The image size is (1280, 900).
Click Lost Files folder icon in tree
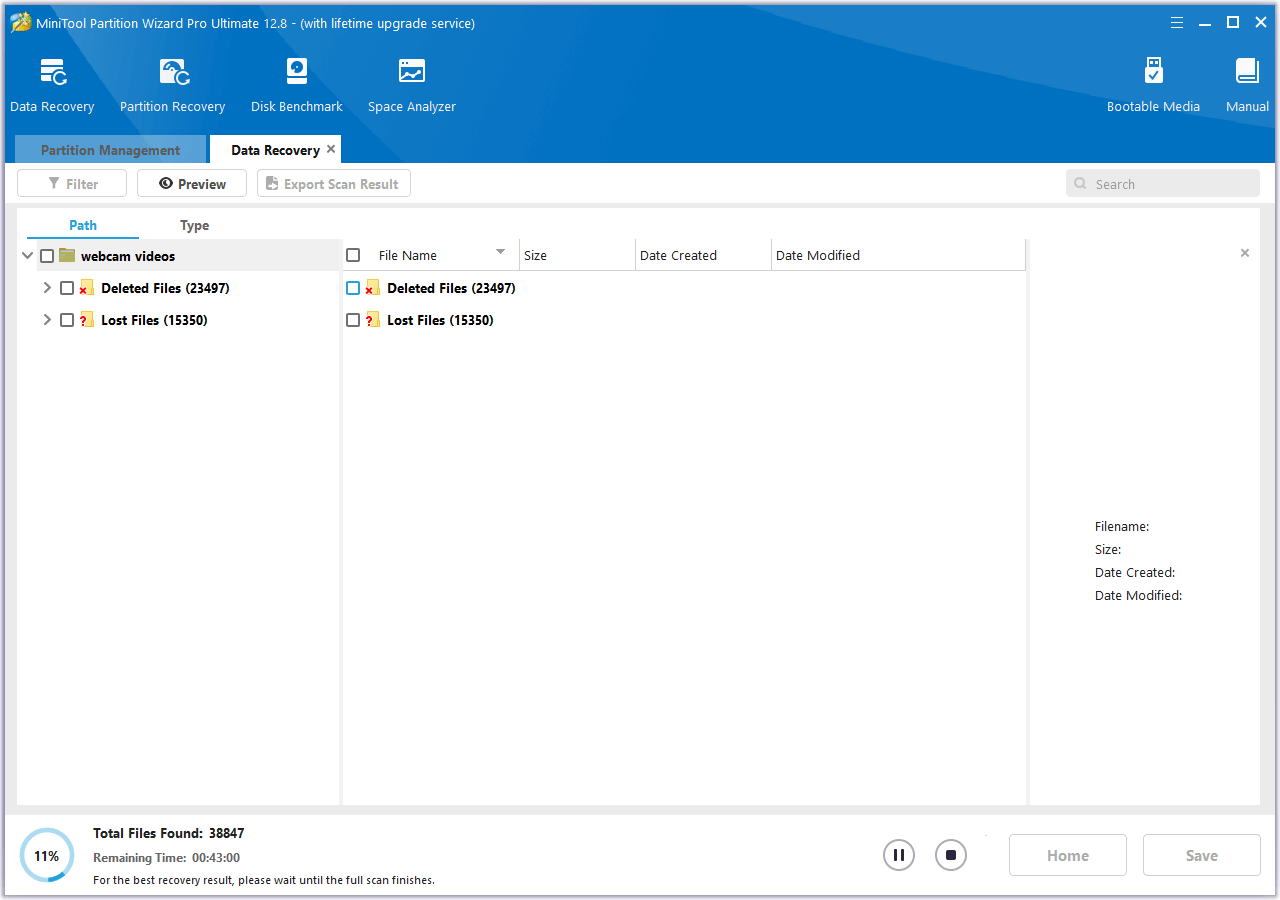pos(87,320)
